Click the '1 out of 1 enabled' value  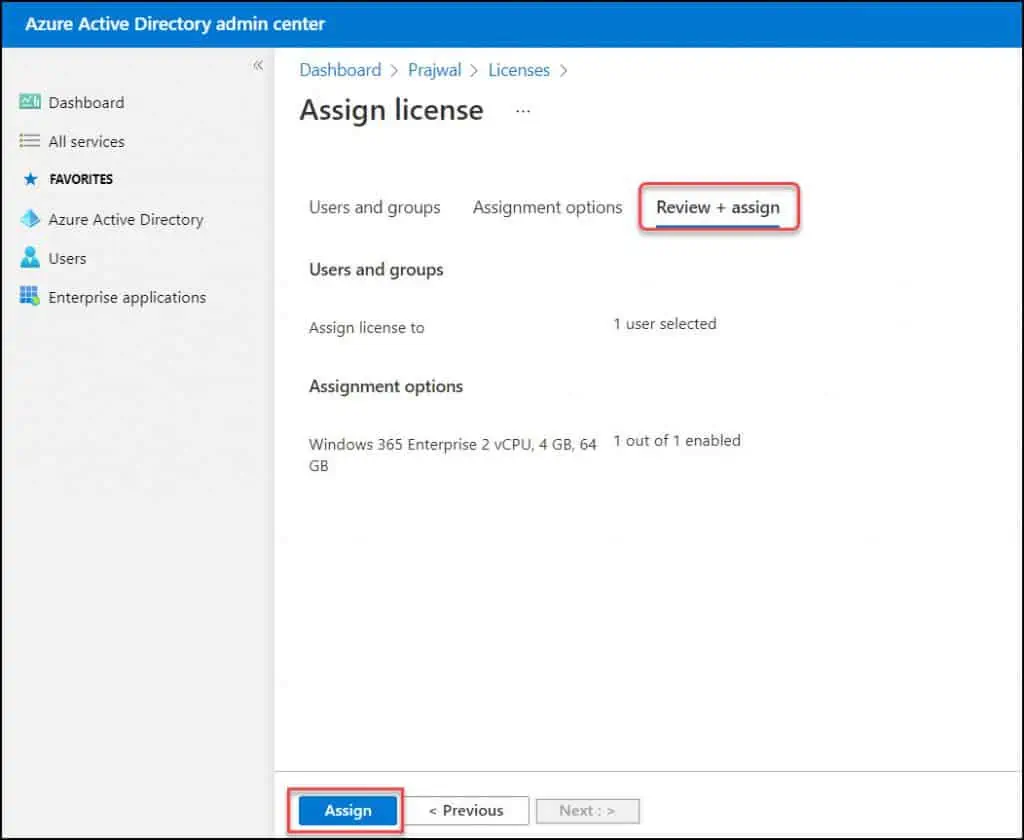tap(677, 441)
